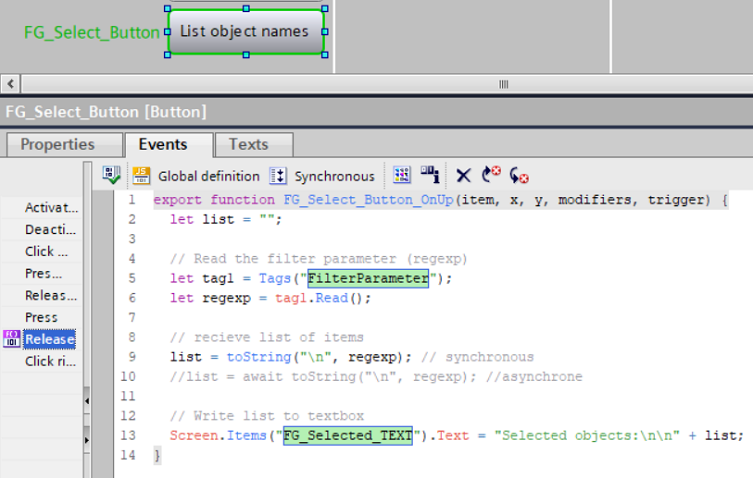Select the truncated Releas... event

coord(51,295)
